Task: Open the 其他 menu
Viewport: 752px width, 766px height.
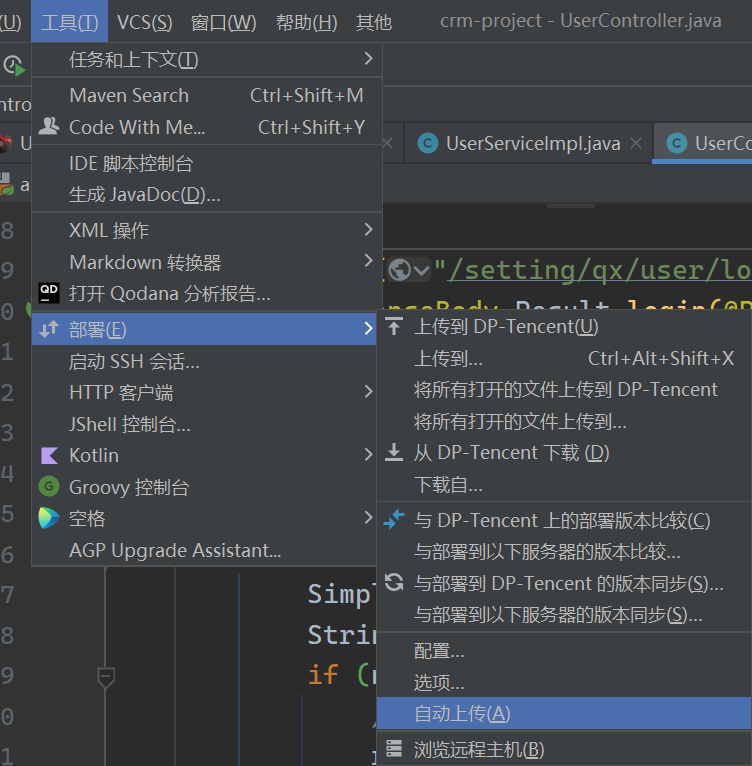Action: coord(374,22)
